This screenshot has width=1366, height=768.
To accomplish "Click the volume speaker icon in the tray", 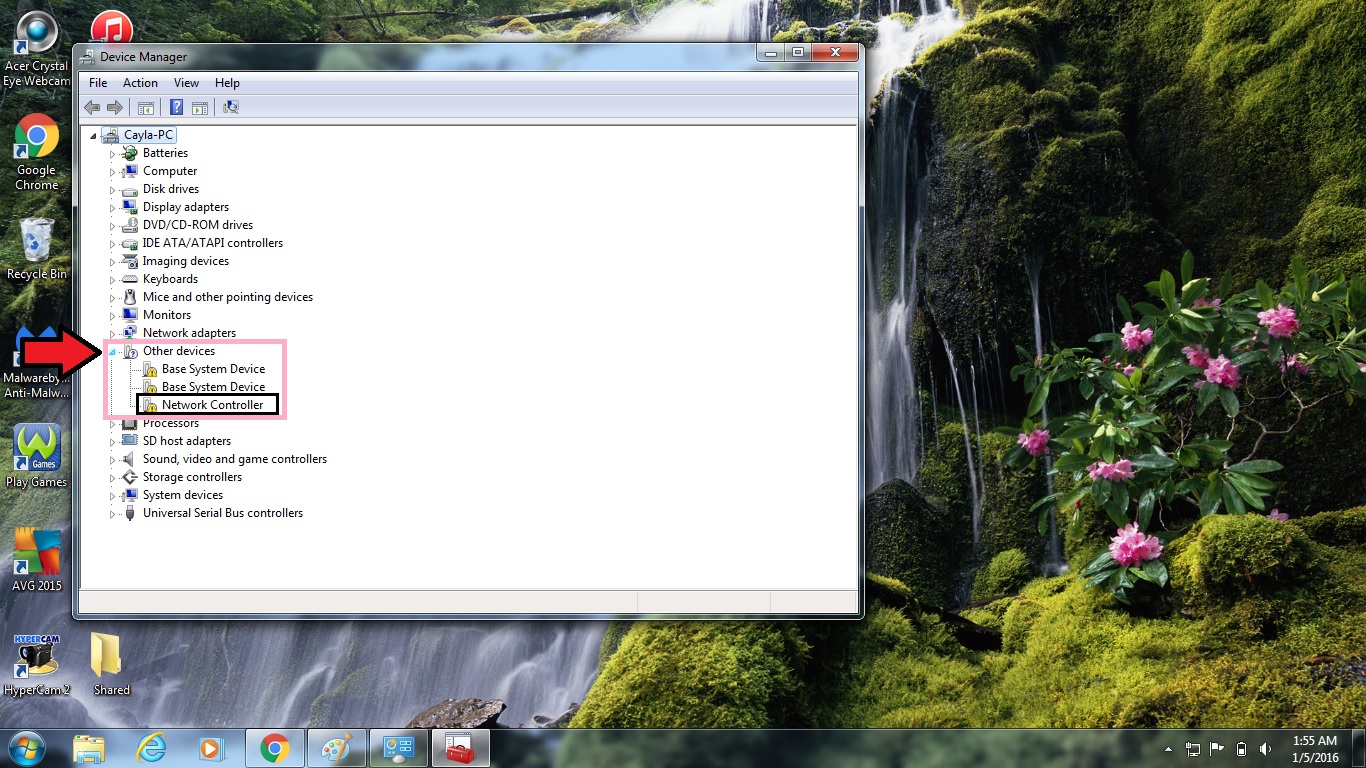I will (1266, 749).
